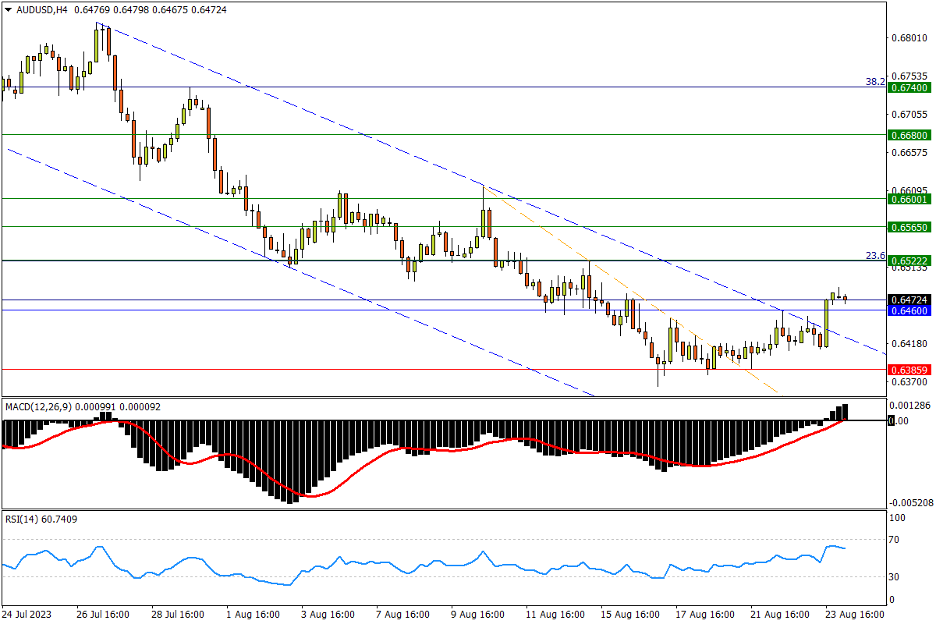Image resolution: width=936 pixels, height=624 pixels.
Task: Click the 23 Aug 16:00 date label
Action: pos(851,612)
